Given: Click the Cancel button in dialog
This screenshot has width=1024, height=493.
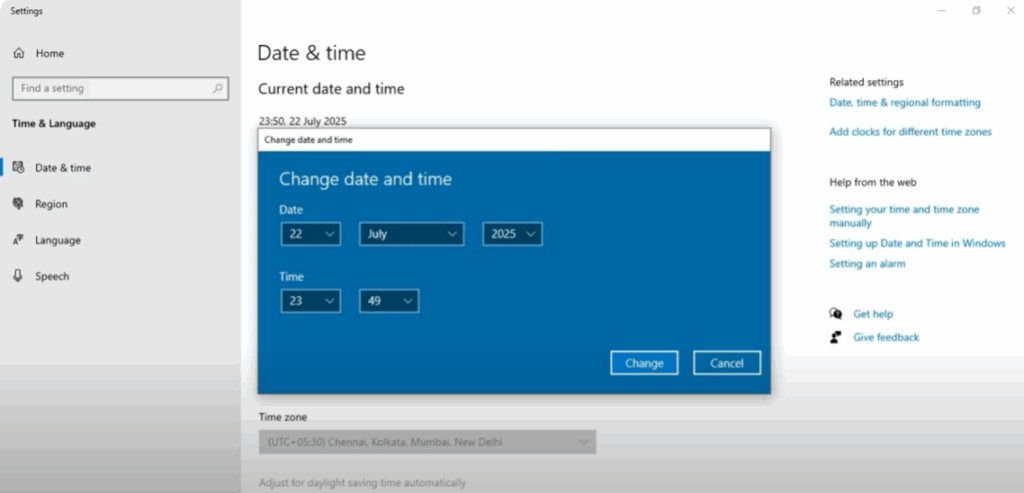Looking at the screenshot, I should (x=727, y=363).
